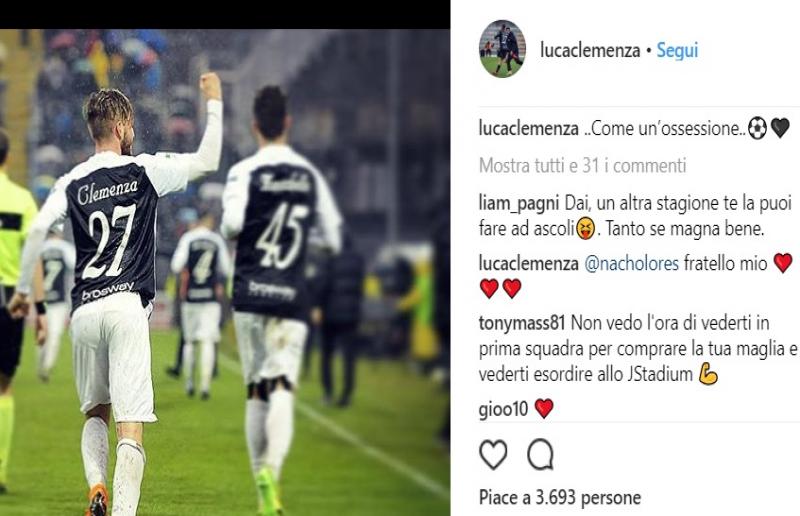Expand all comments with Mostra tutti e 31
Viewport: 800px width, 516px height.
point(583,165)
